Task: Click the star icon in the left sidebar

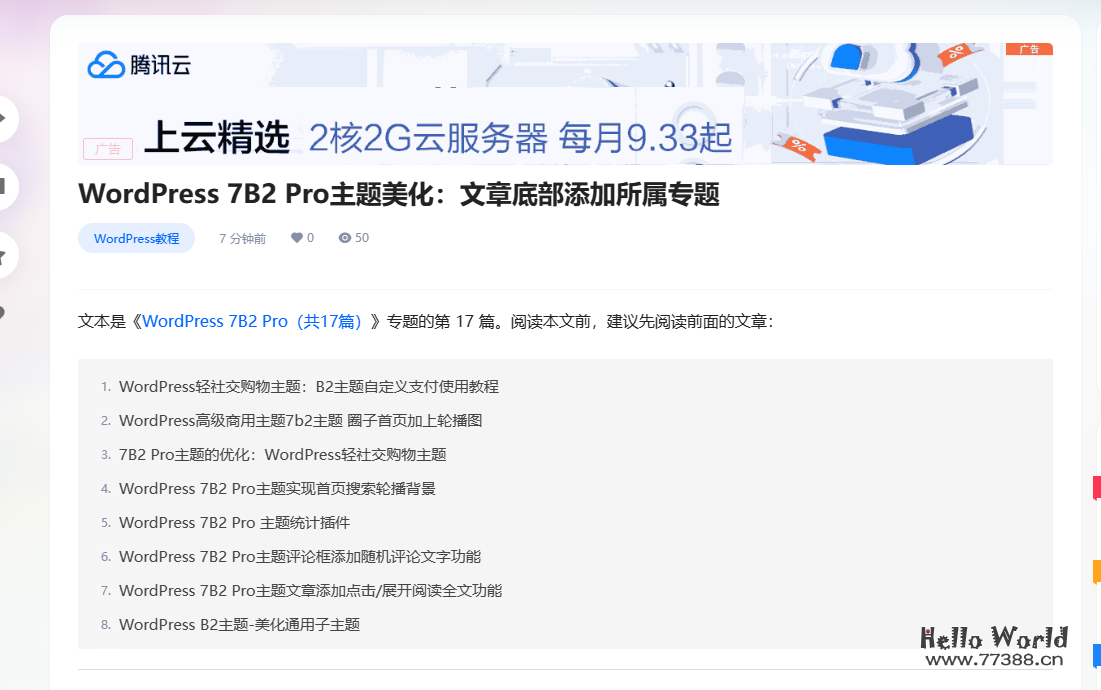Action: tap(5, 255)
